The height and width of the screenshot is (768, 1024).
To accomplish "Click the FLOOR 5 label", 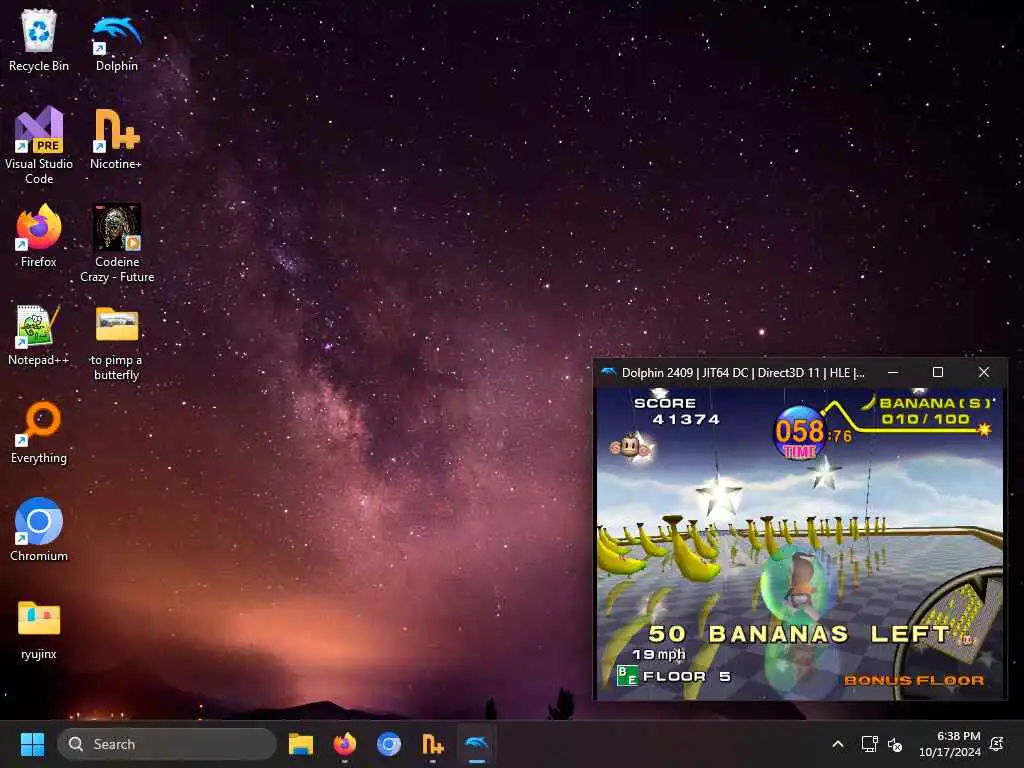I will [686, 677].
